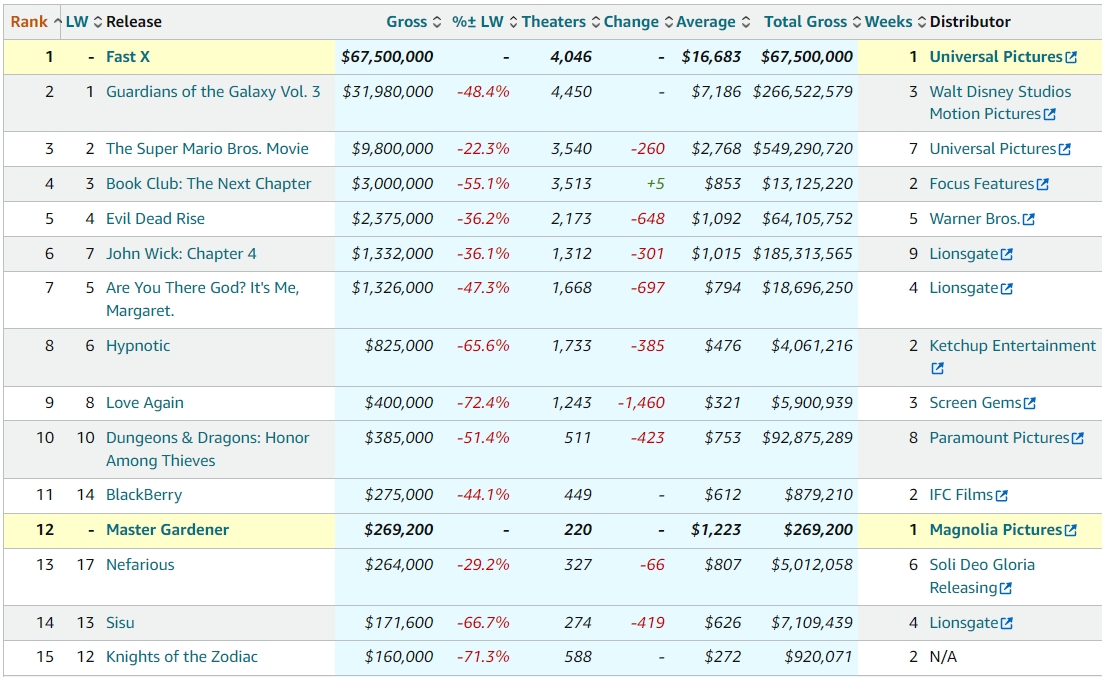Screen dimensions: 1105x677
Task: Select the N/A distributor cell
Action: coord(943,657)
